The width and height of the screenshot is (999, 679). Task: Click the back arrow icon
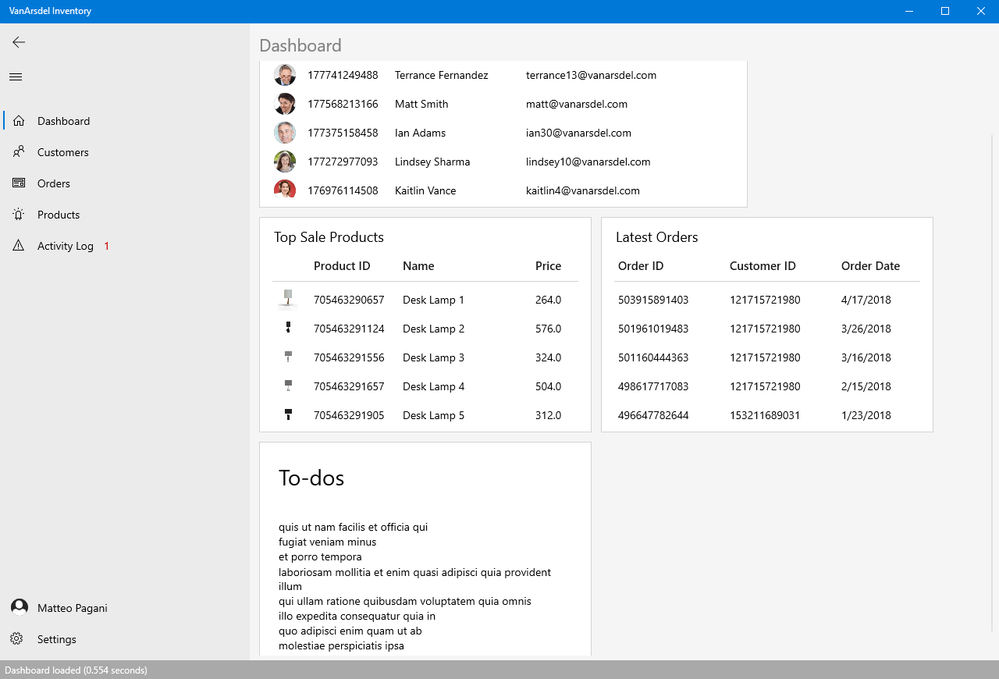click(x=18, y=42)
